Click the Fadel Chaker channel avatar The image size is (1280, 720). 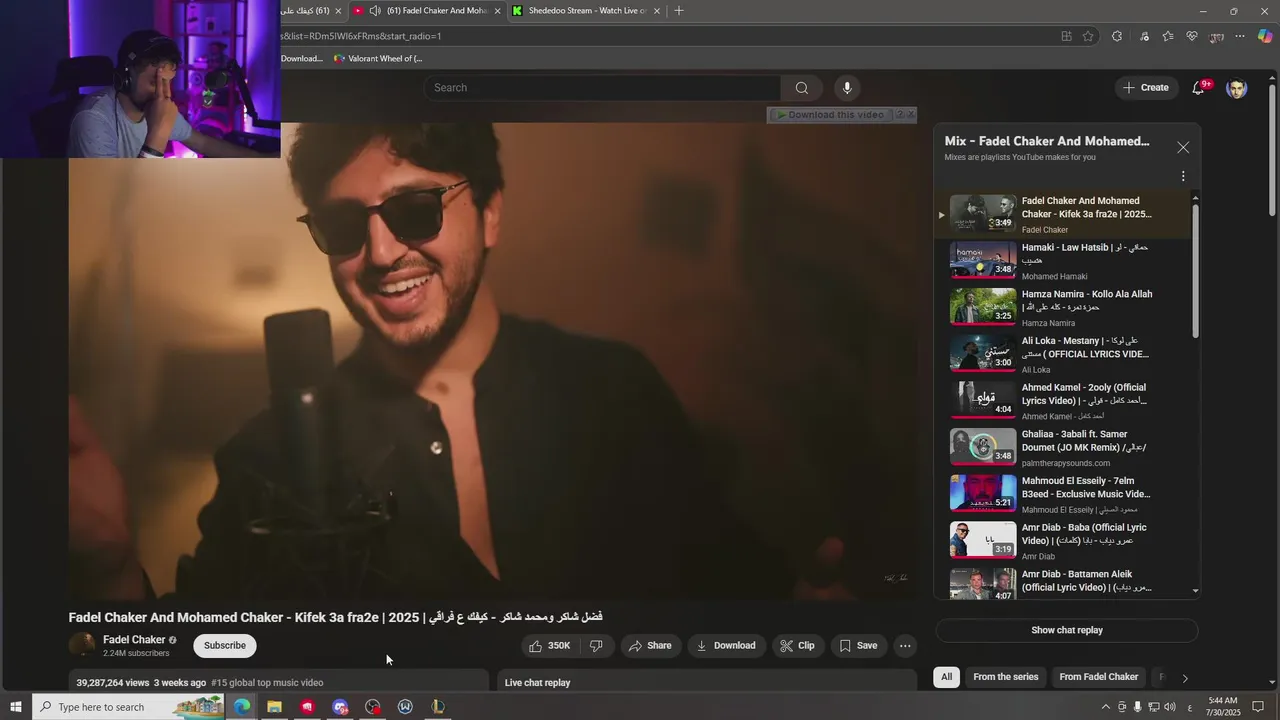tap(82, 646)
